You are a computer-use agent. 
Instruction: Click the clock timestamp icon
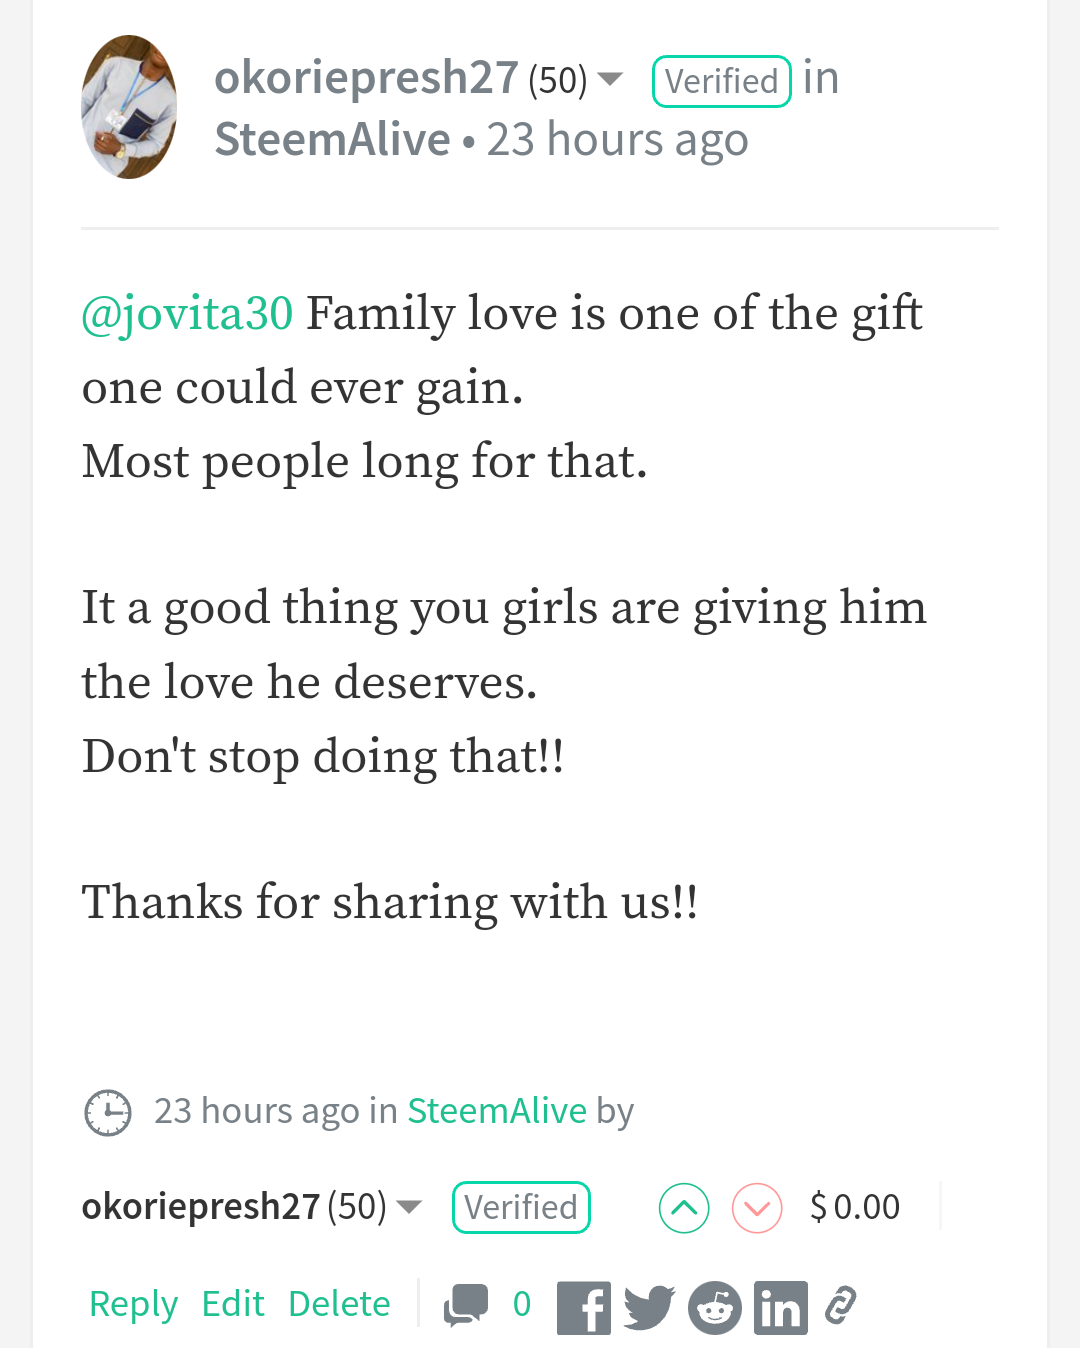[107, 1112]
